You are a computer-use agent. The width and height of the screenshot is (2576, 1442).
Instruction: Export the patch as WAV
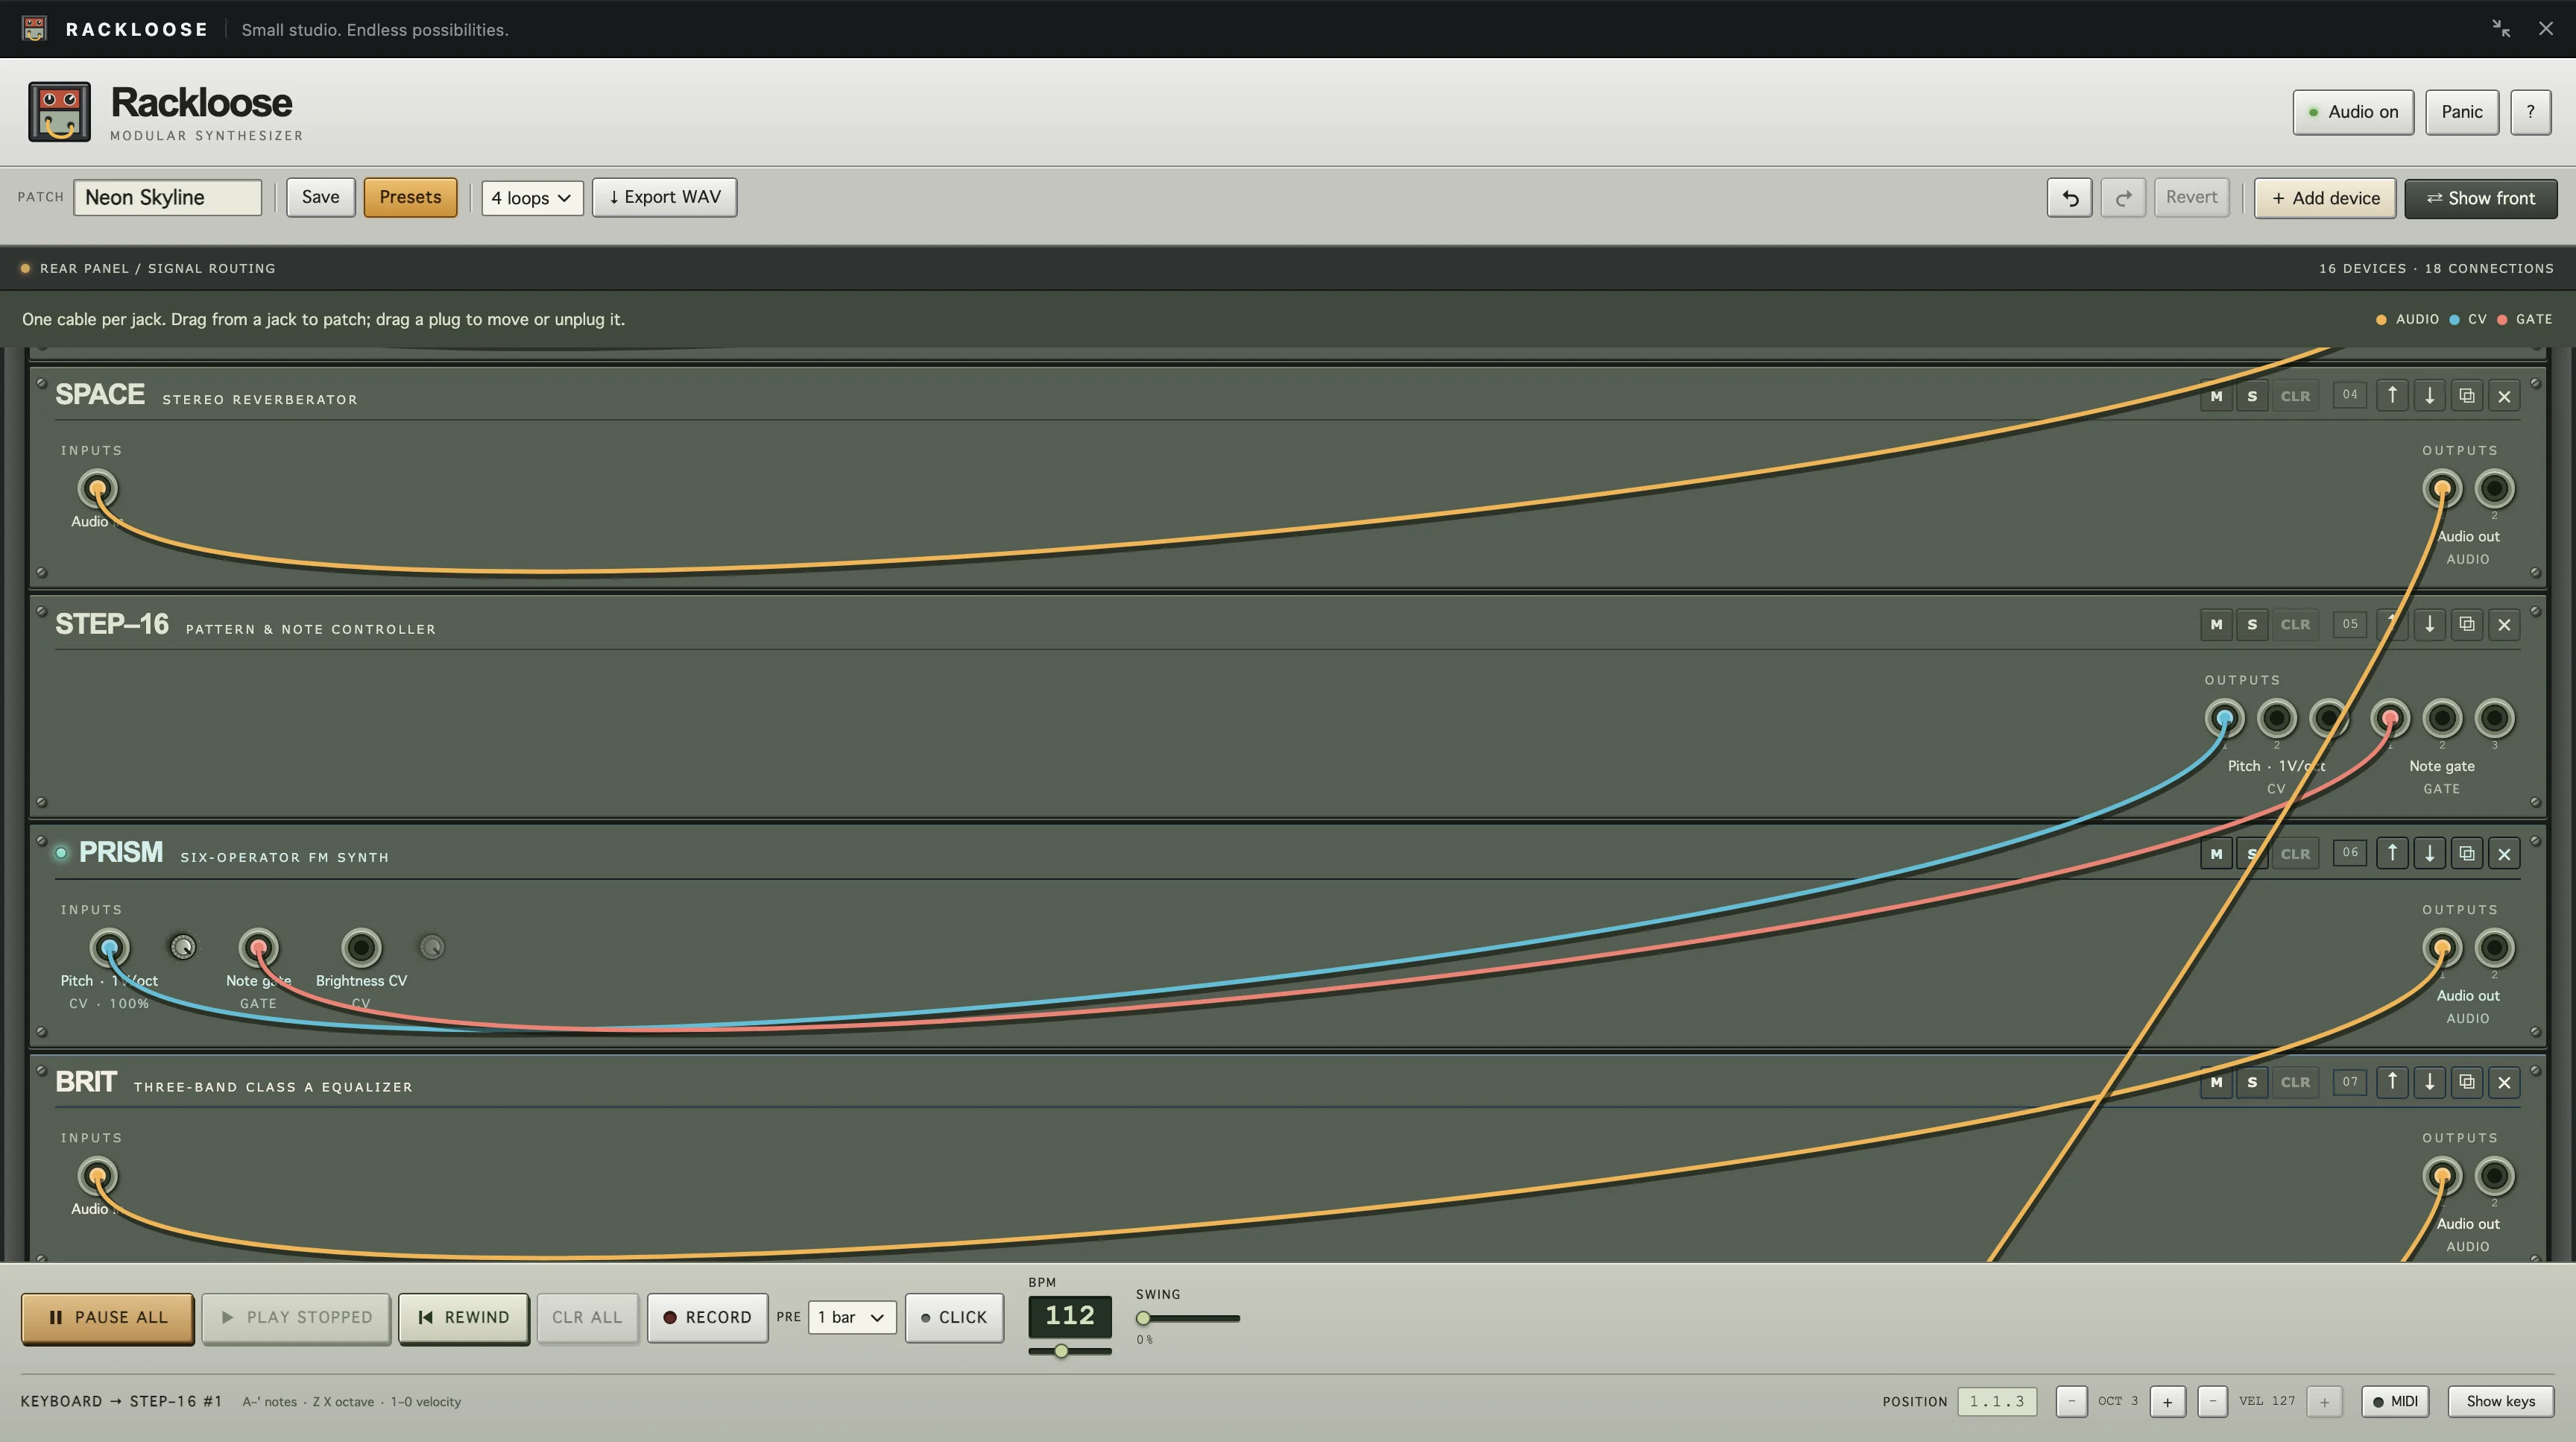coord(665,197)
